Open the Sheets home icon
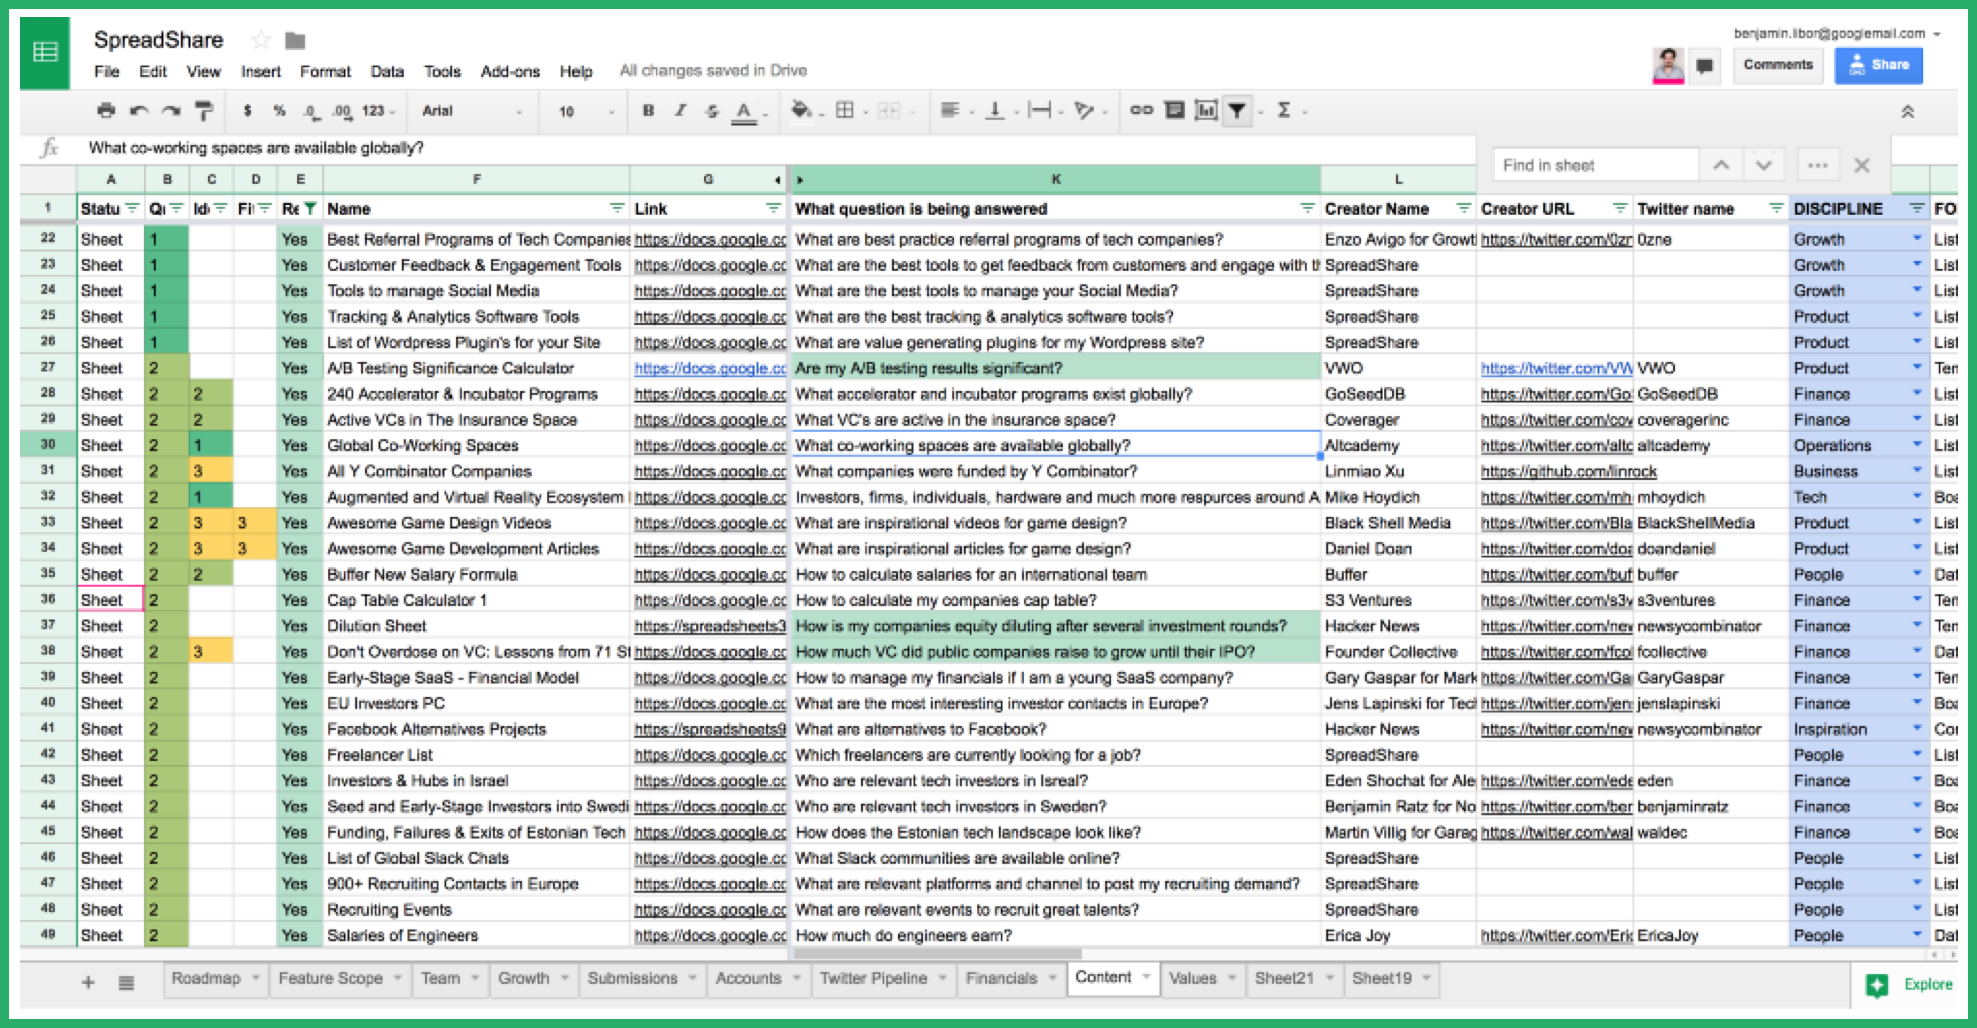 point(45,53)
